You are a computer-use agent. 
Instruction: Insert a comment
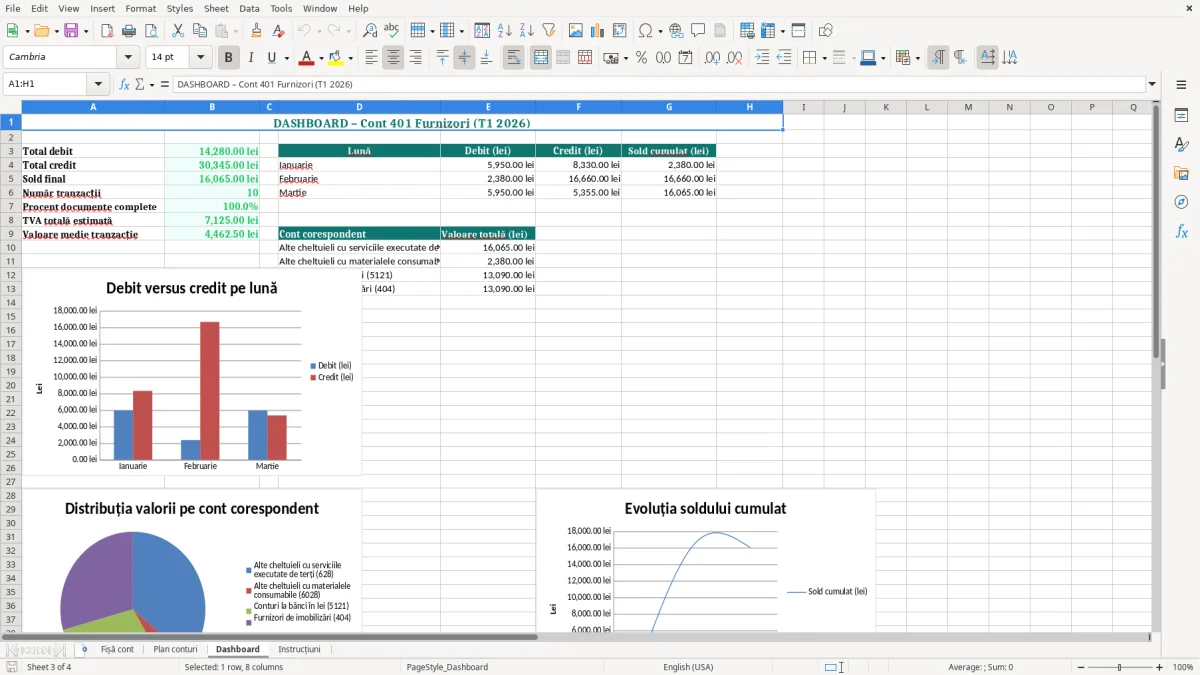(x=699, y=31)
